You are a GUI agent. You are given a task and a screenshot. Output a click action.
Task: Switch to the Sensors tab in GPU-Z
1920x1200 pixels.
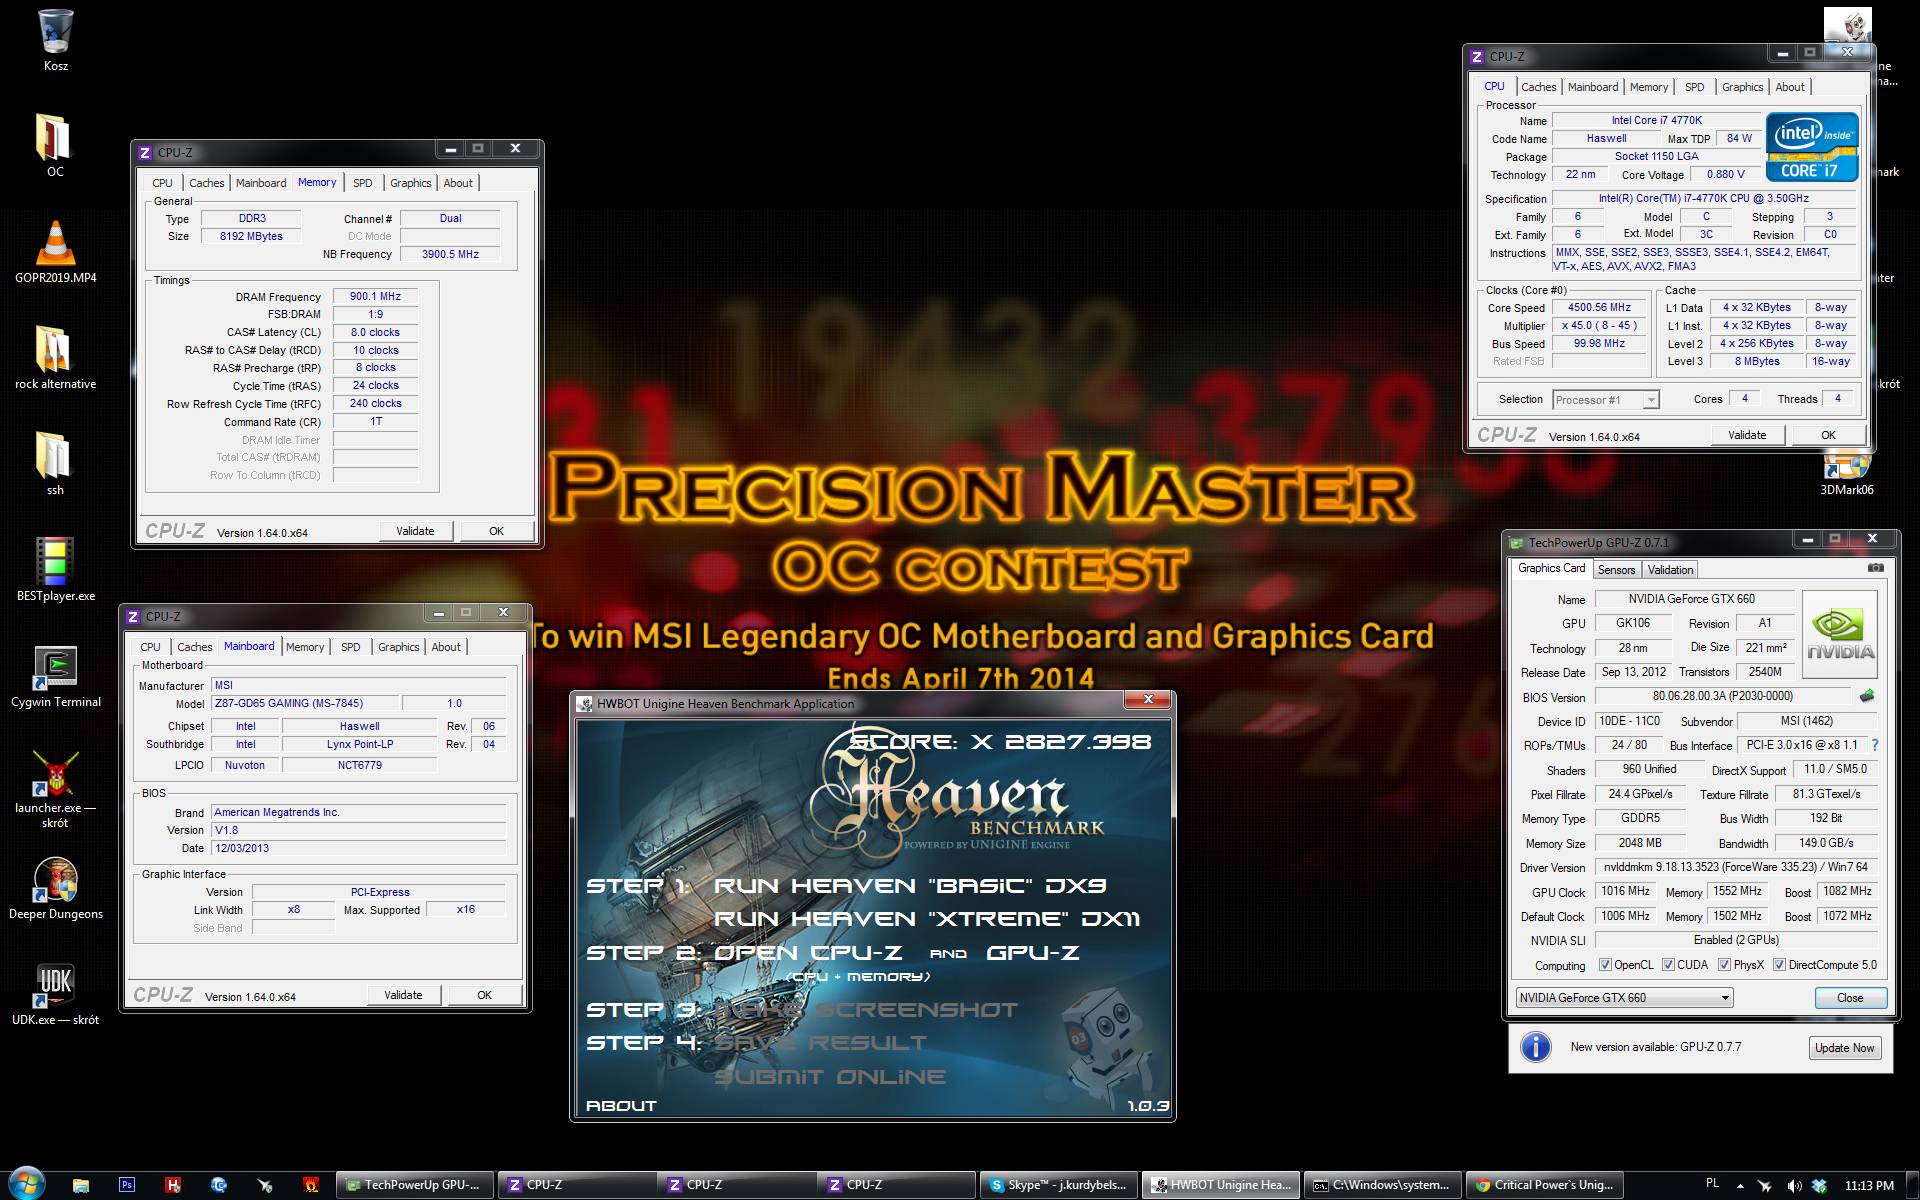(1616, 570)
